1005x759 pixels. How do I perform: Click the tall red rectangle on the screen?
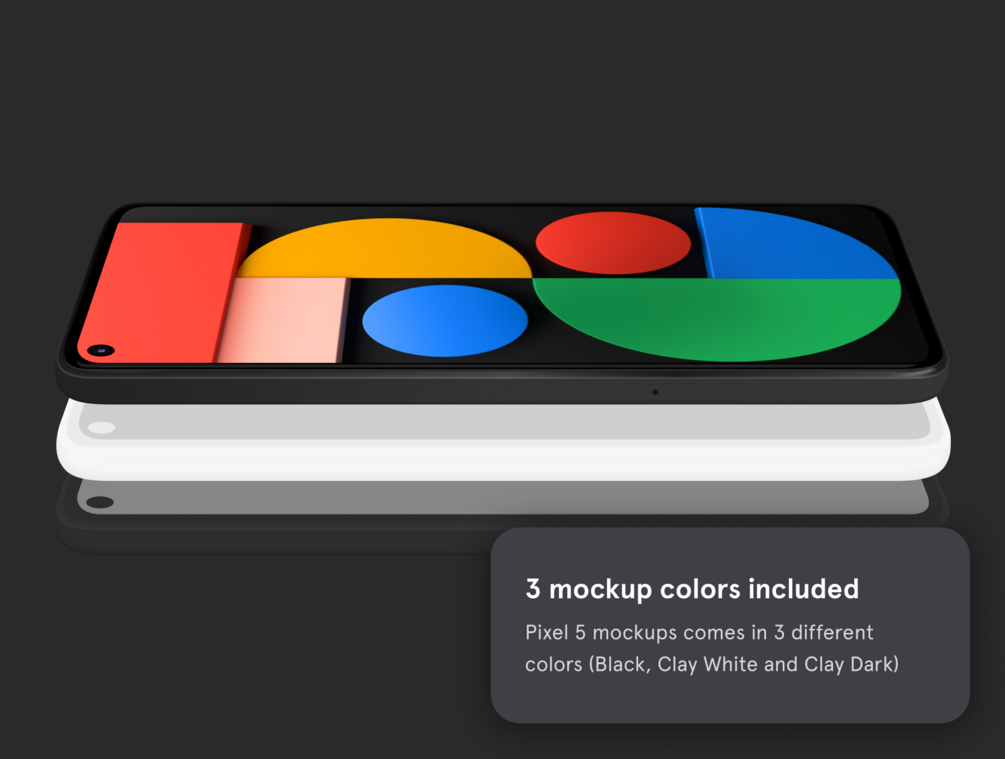164,292
